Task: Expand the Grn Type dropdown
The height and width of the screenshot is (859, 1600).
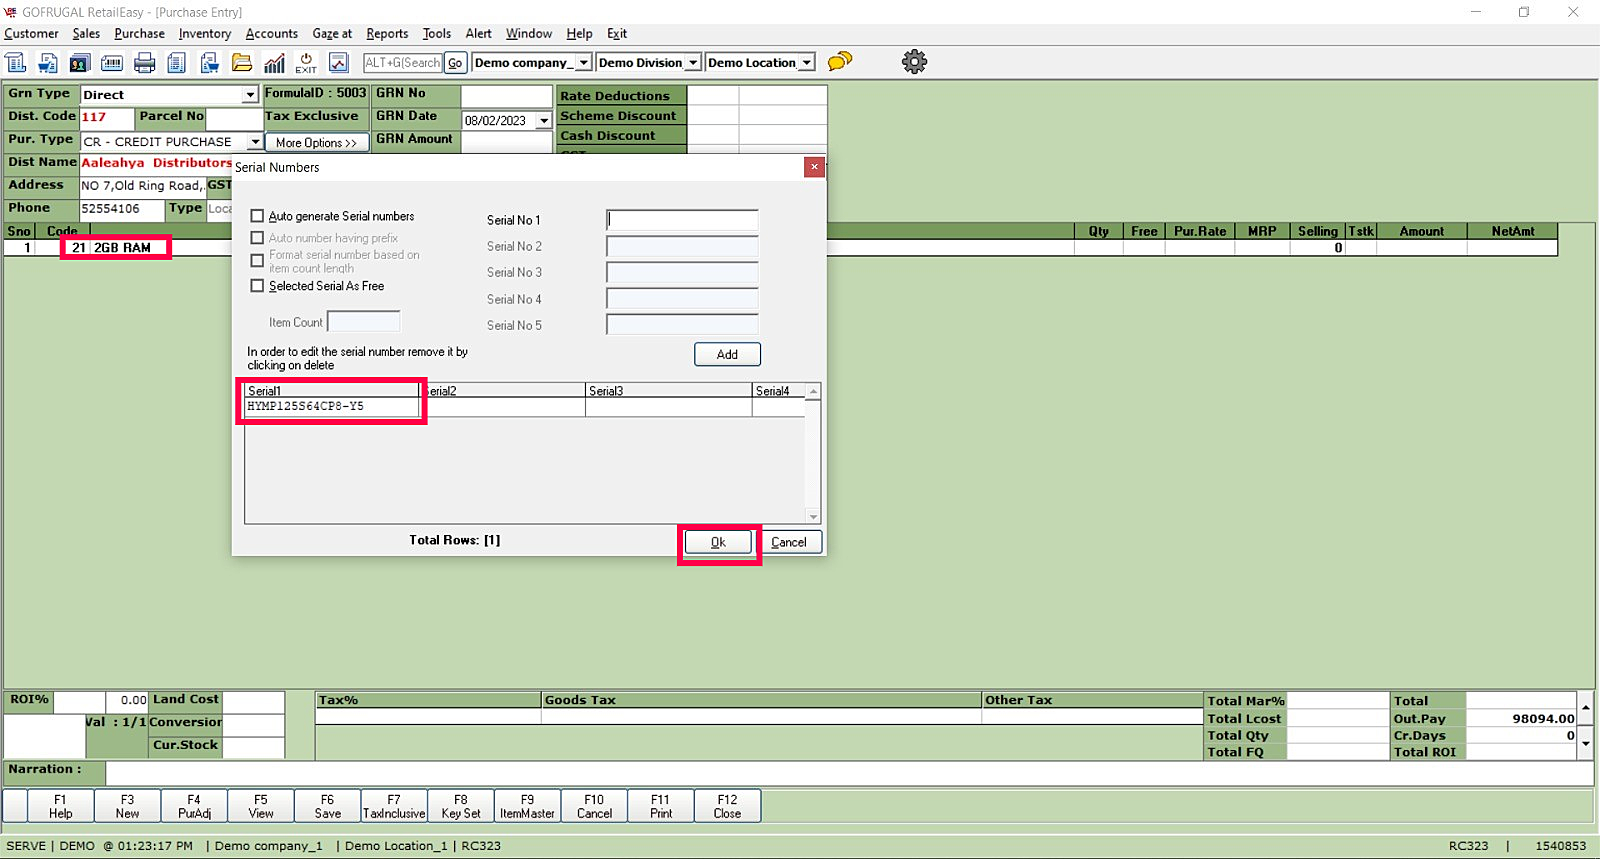Action: [250, 95]
